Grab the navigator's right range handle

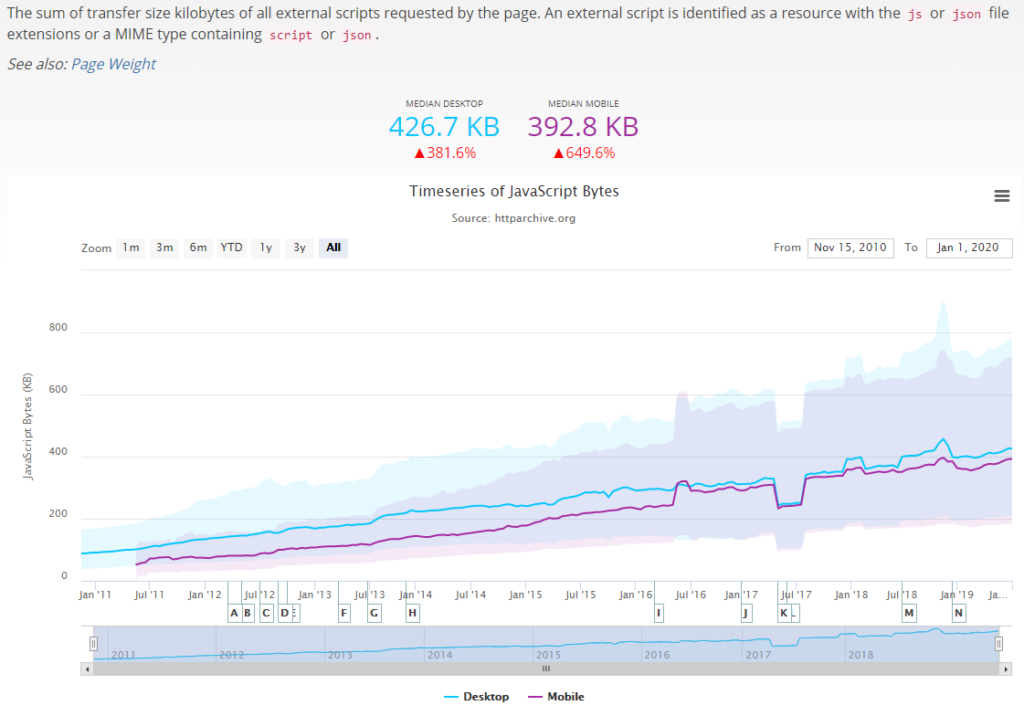[x=999, y=644]
